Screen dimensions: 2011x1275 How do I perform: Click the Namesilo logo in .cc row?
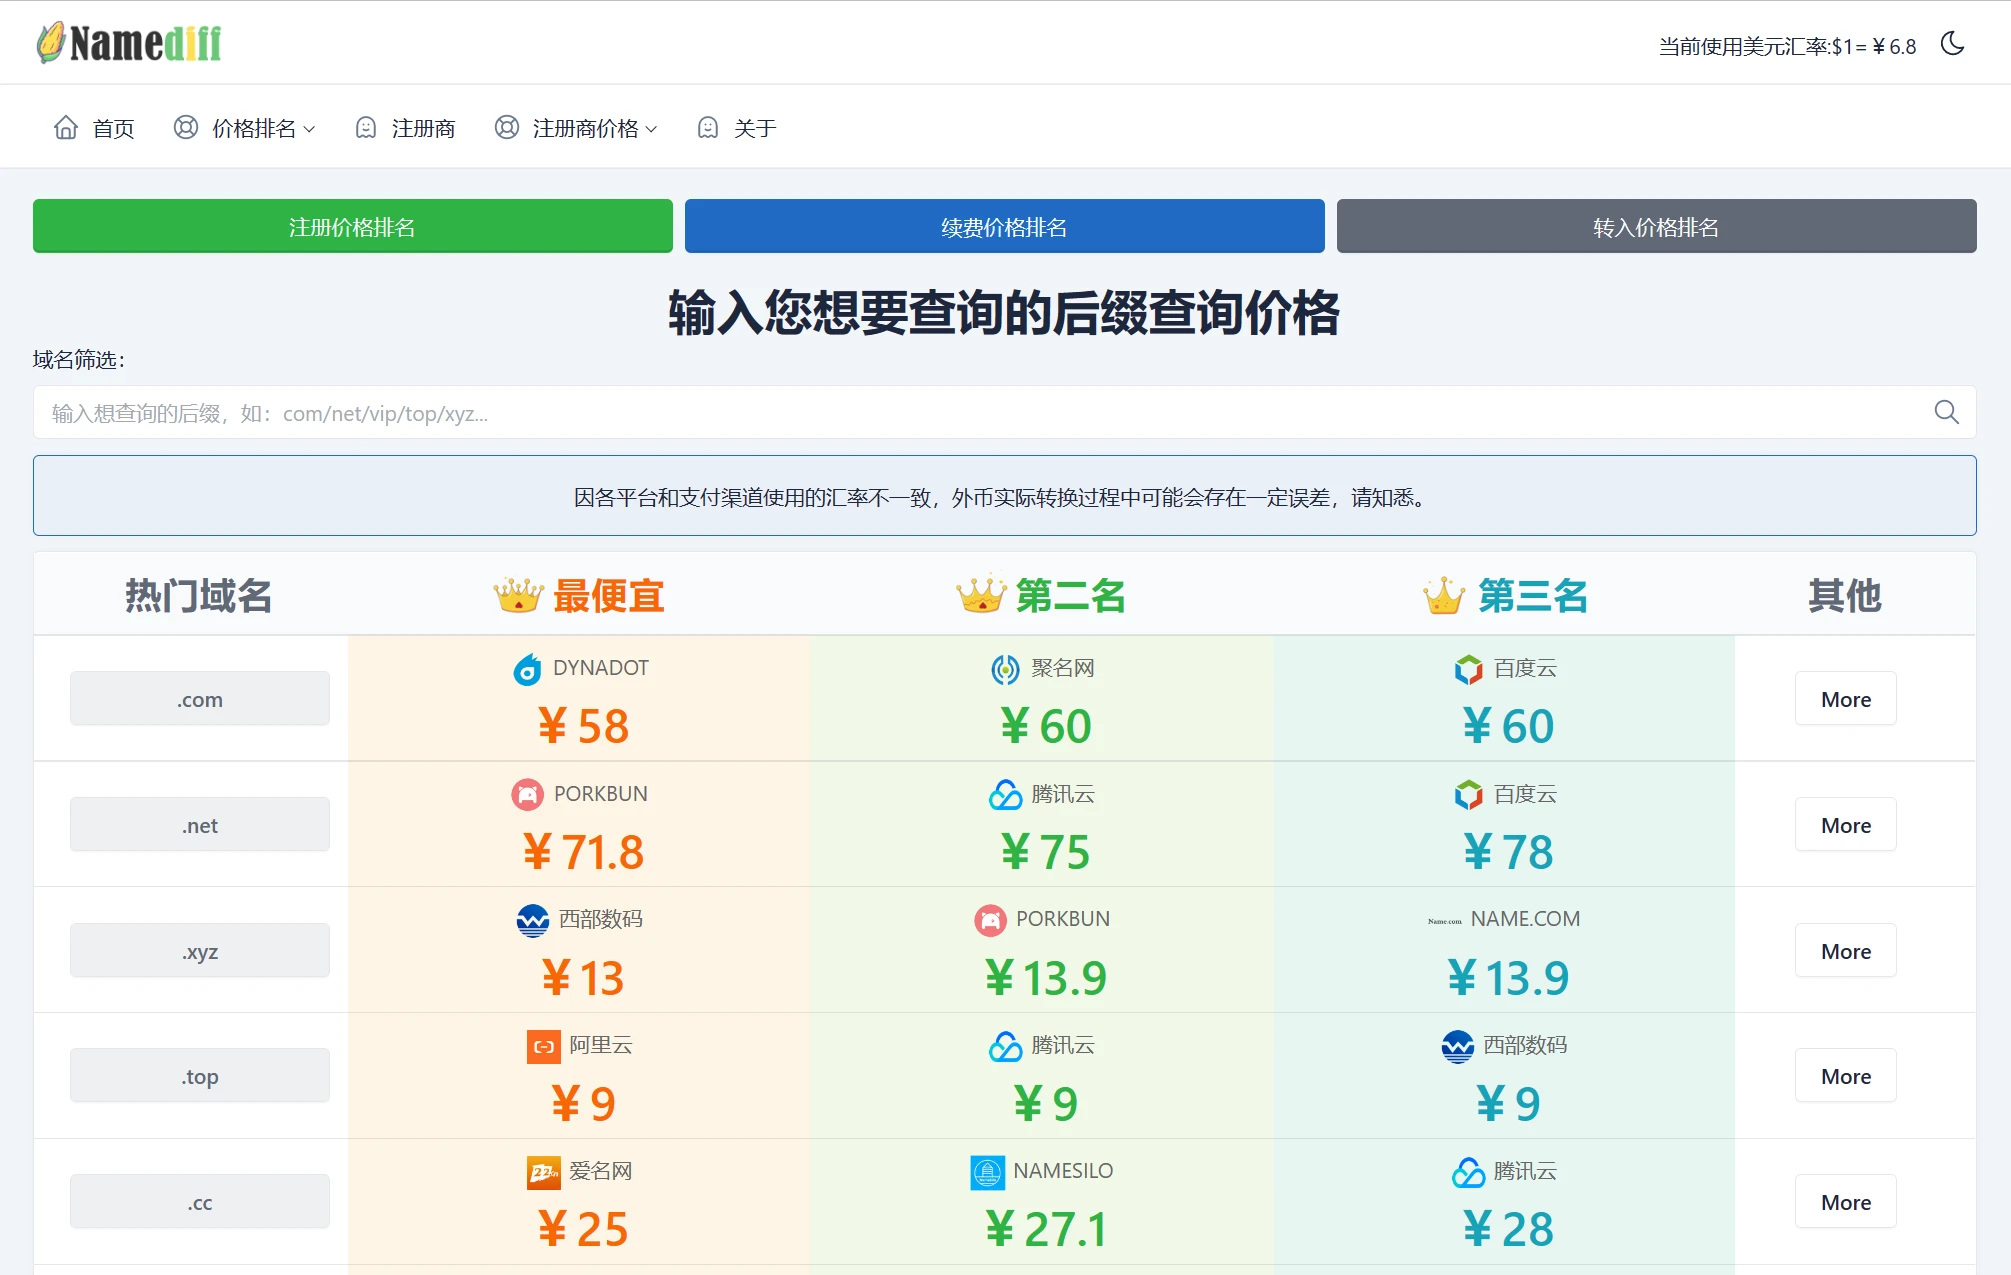click(x=987, y=1172)
